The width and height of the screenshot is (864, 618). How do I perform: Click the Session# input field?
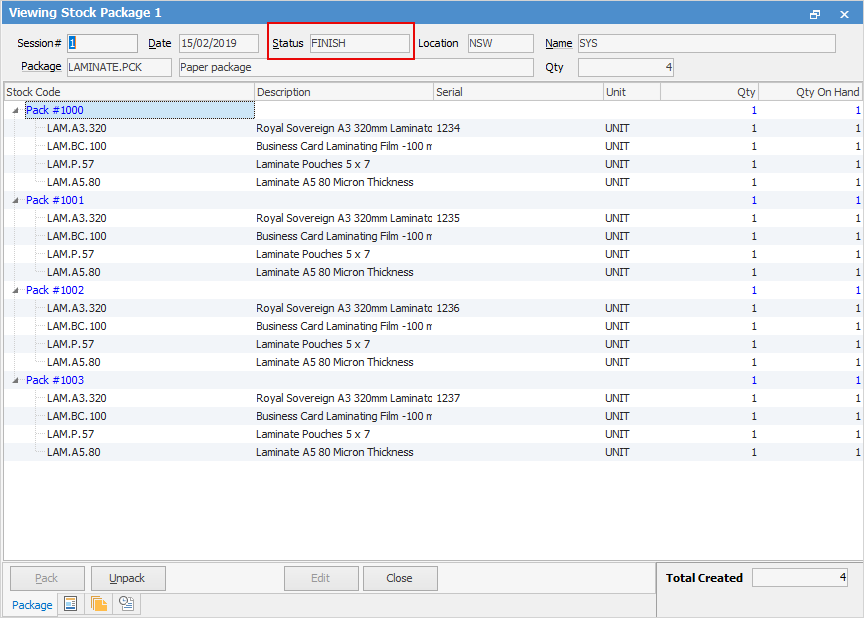tap(102, 44)
